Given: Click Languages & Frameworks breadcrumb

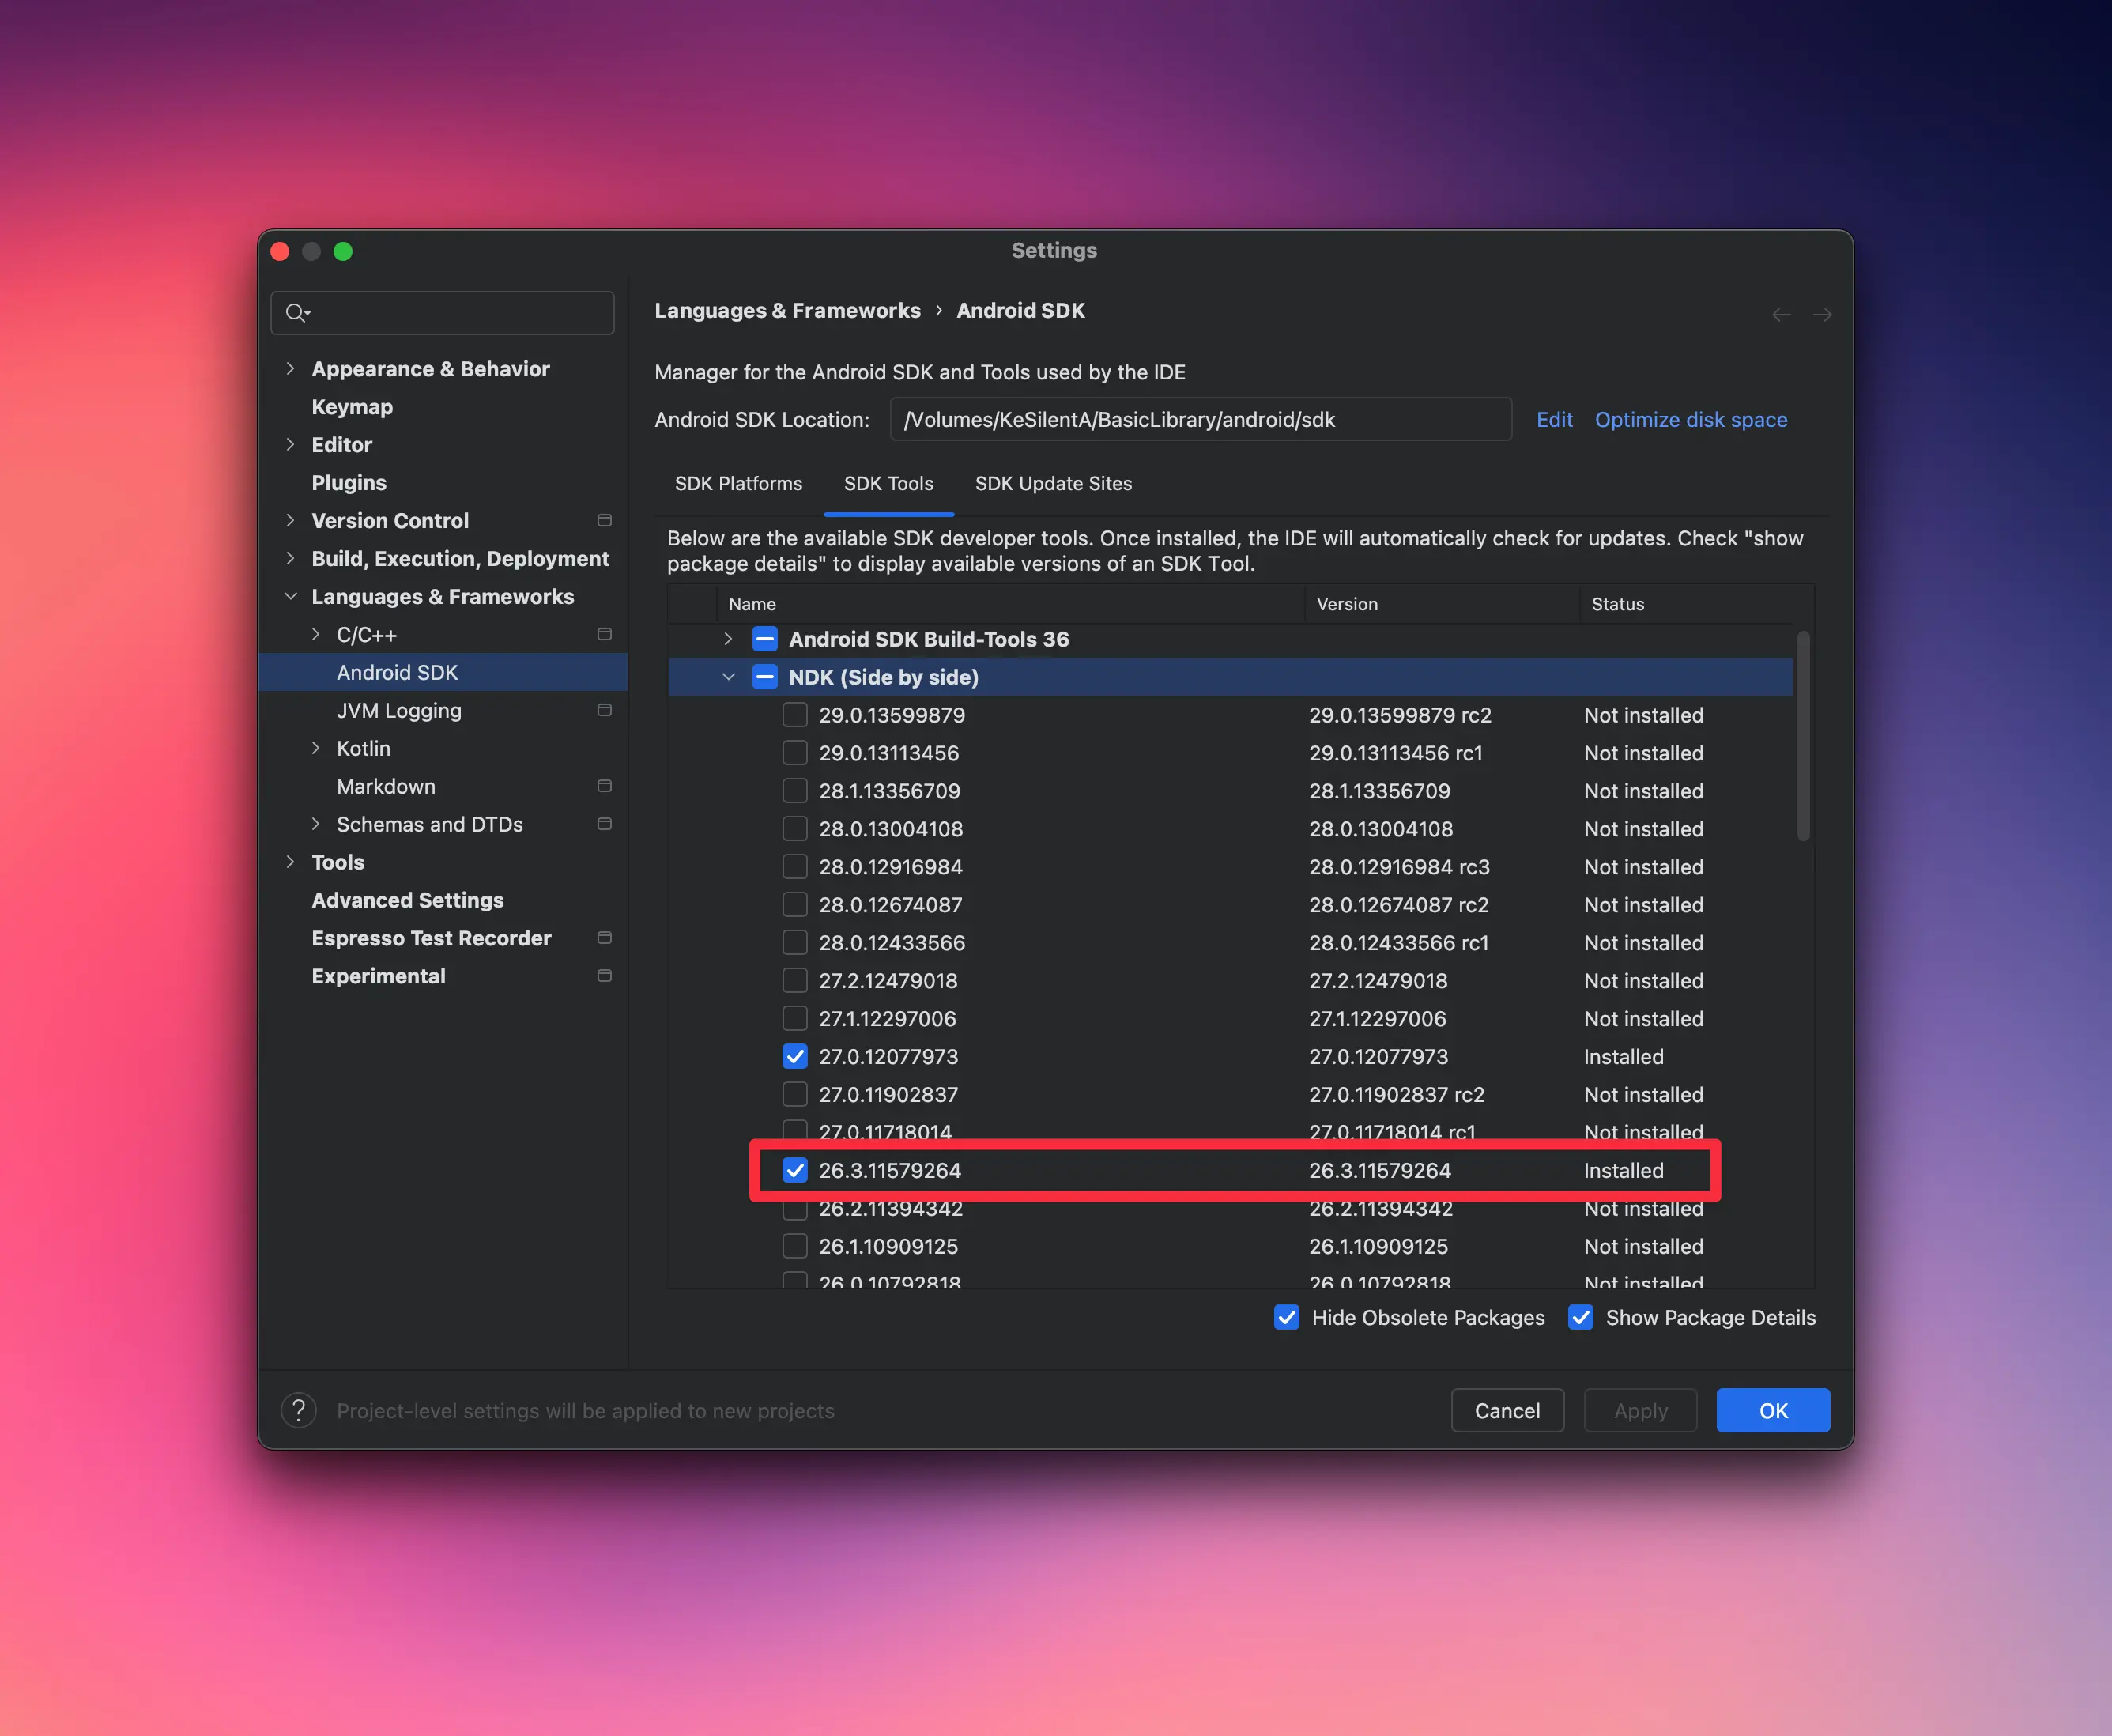Looking at the screenshot, I should 787,310.
